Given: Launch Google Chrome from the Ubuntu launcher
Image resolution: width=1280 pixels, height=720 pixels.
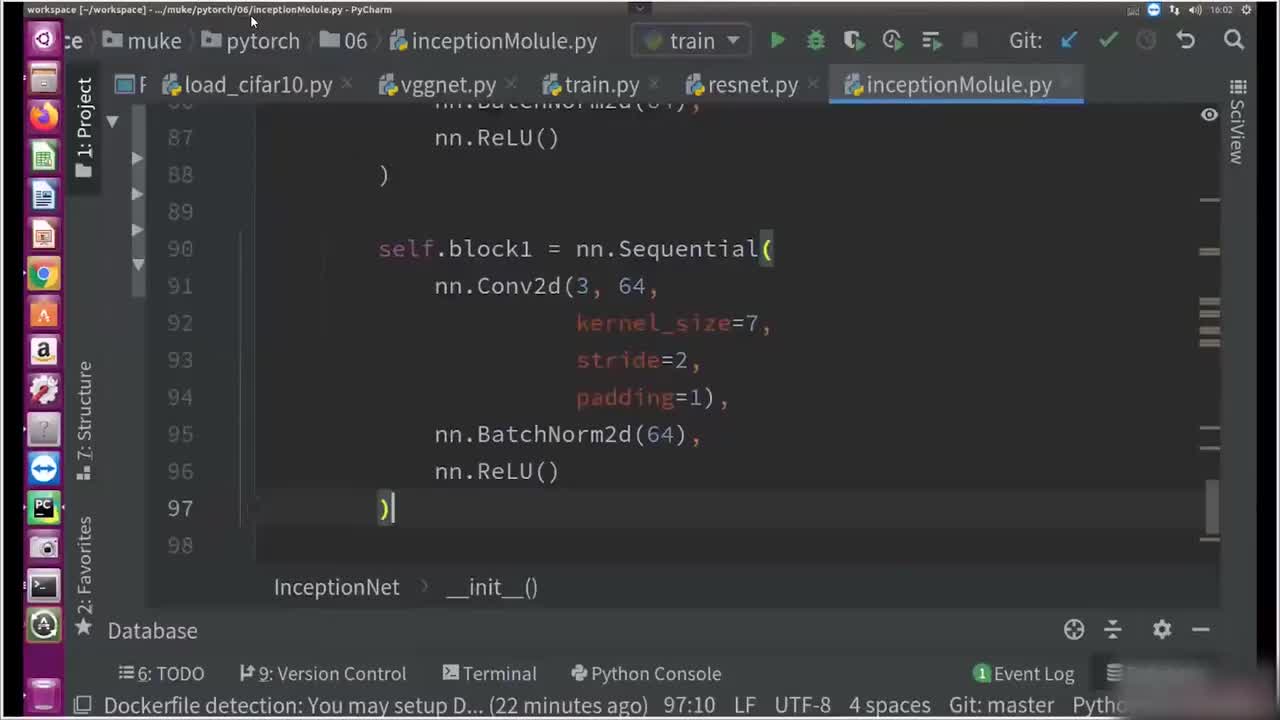Looking at the screenshot, I should point(43,274).
